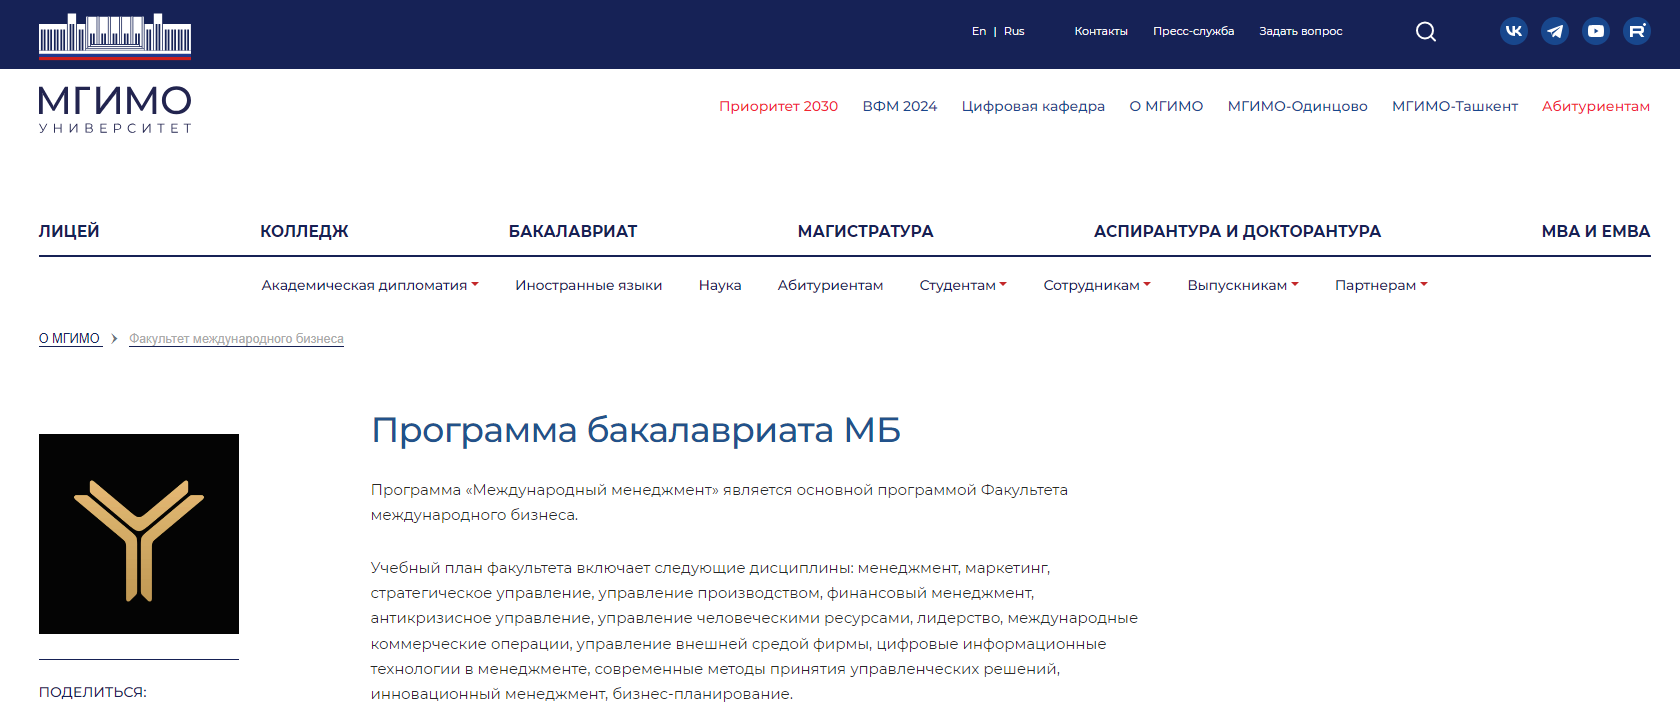This screenshot has height=717, width=1680.
Task: Switch site language to En
Action: coord(979,31)
